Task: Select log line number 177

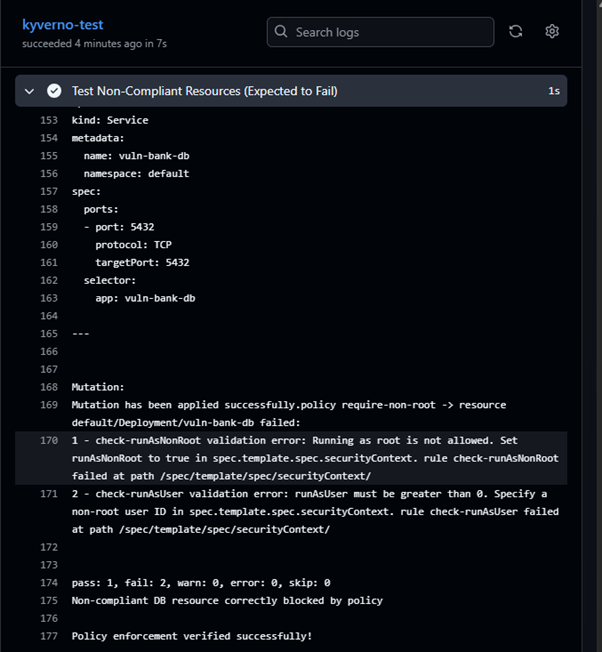Action: click(48, 636)
